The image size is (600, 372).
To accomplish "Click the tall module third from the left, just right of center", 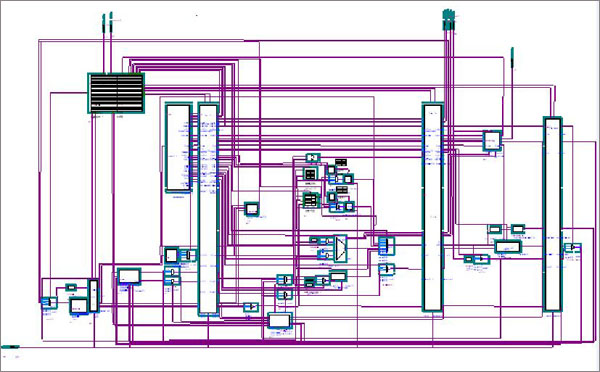I will coord(433,207).
